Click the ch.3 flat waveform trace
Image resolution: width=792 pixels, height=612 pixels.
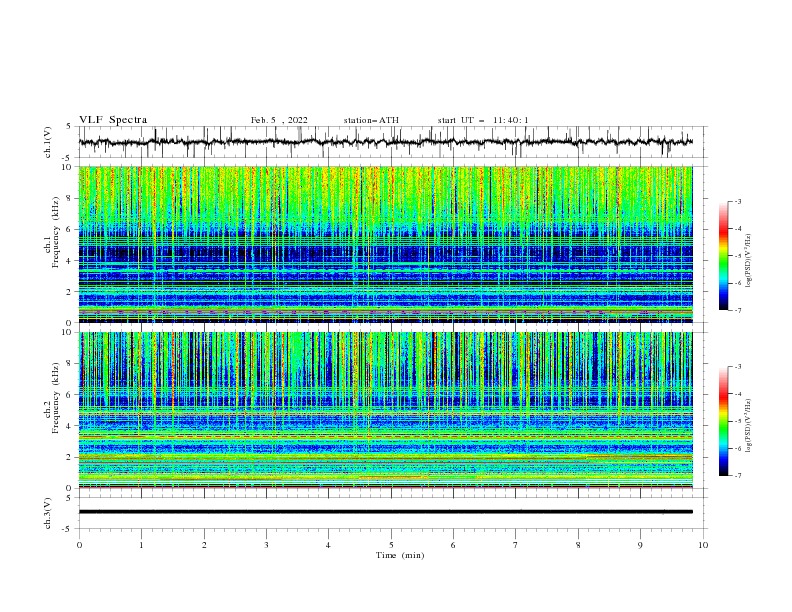tap(385, 512)
